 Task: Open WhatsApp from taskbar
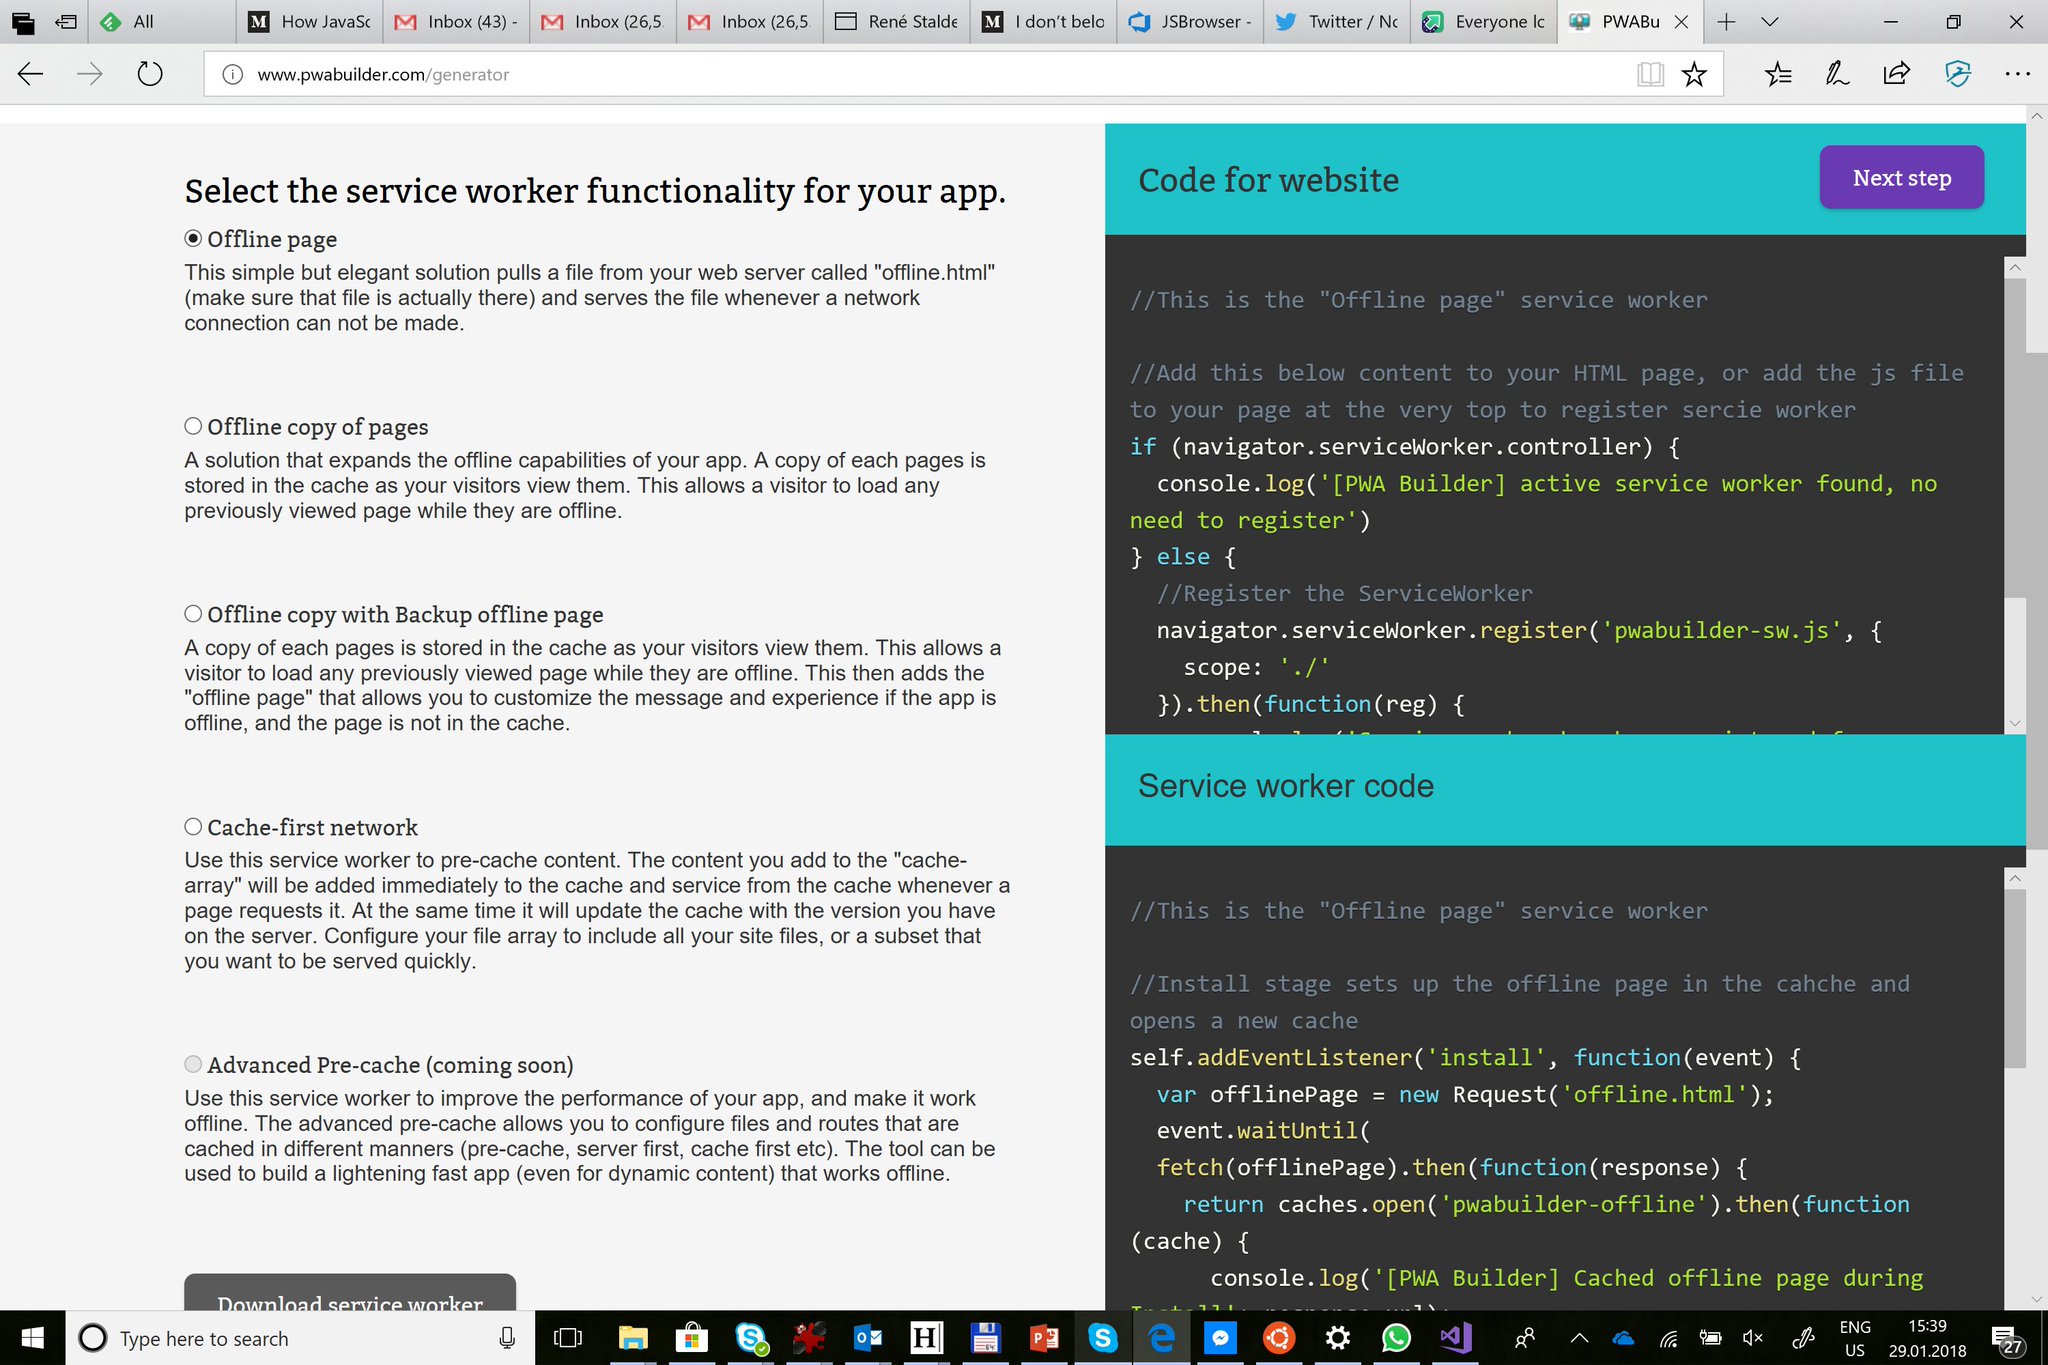(x=1396, y=1338)
